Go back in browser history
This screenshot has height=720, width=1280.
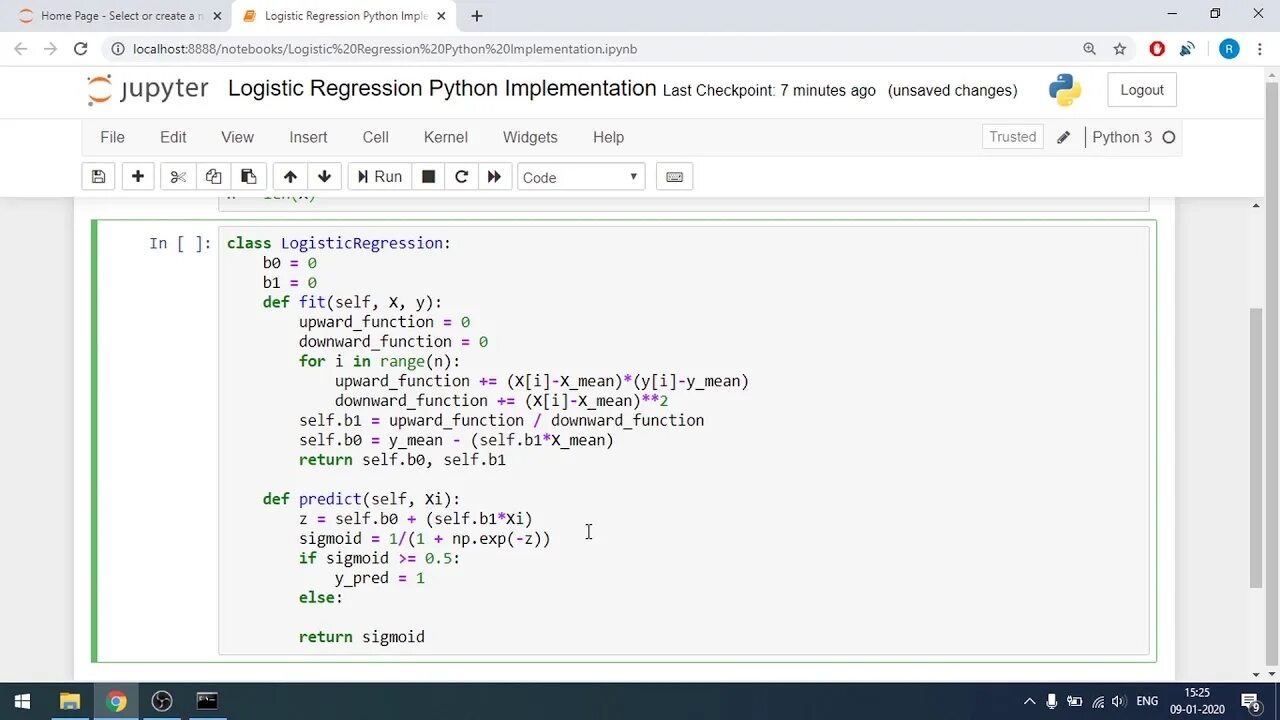tap(21, 48)
